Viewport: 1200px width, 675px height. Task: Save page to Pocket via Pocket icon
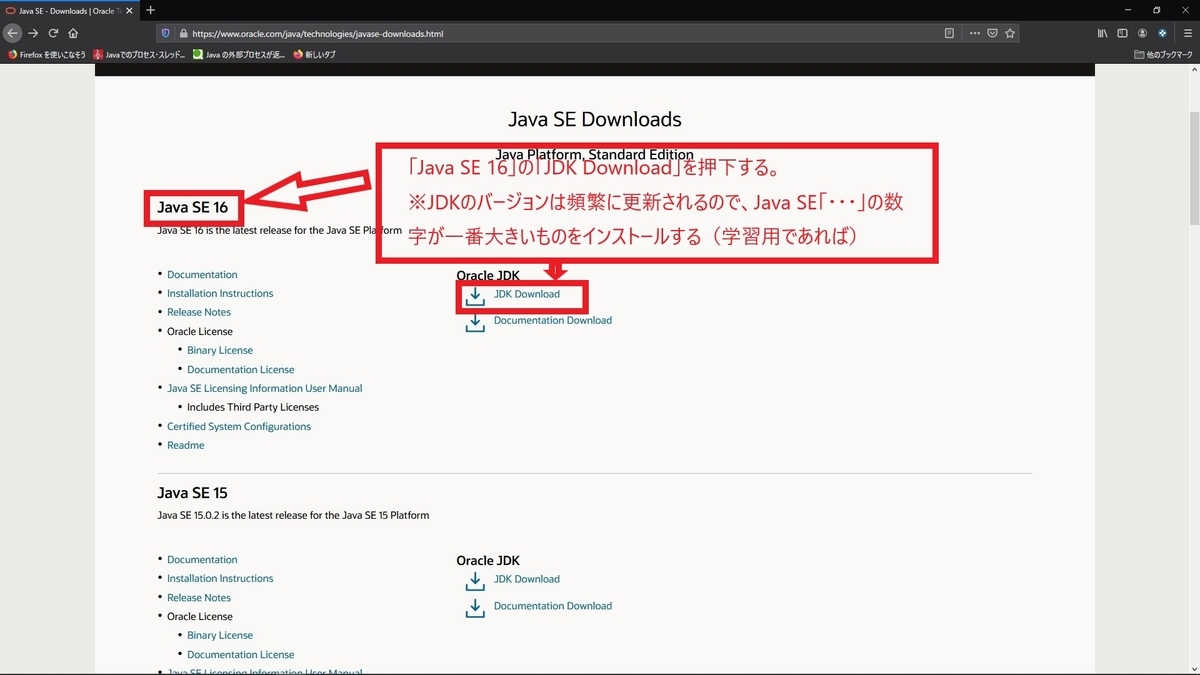(991, 32)
